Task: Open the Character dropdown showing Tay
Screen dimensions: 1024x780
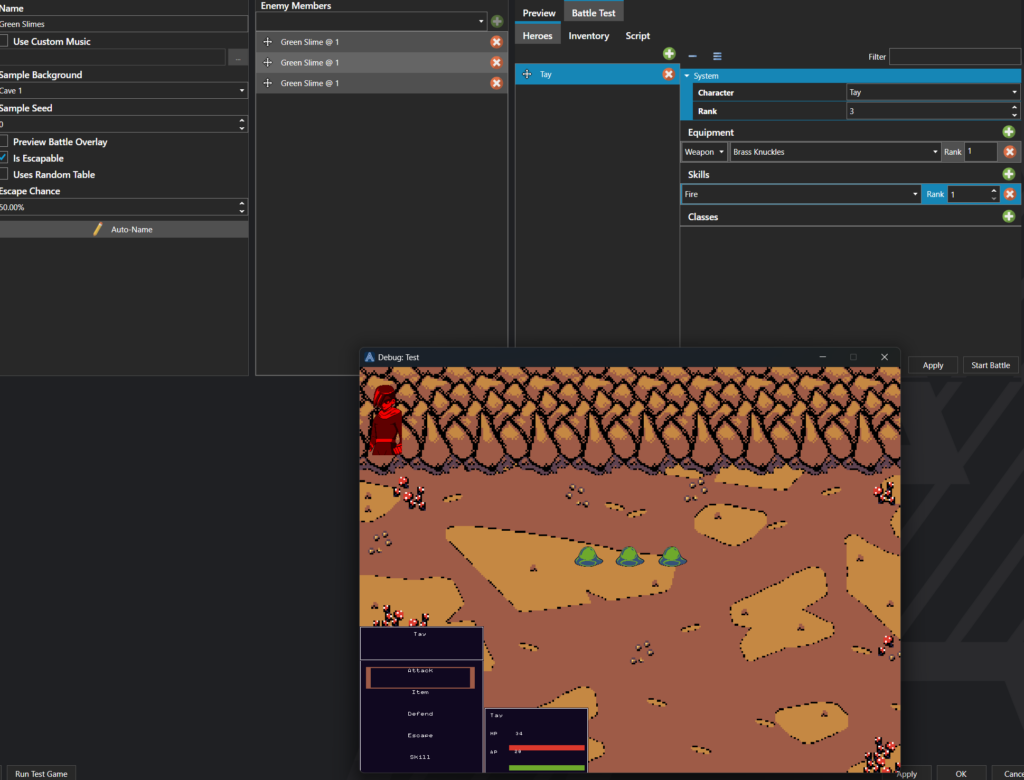Action: click(x=932, y=93)
